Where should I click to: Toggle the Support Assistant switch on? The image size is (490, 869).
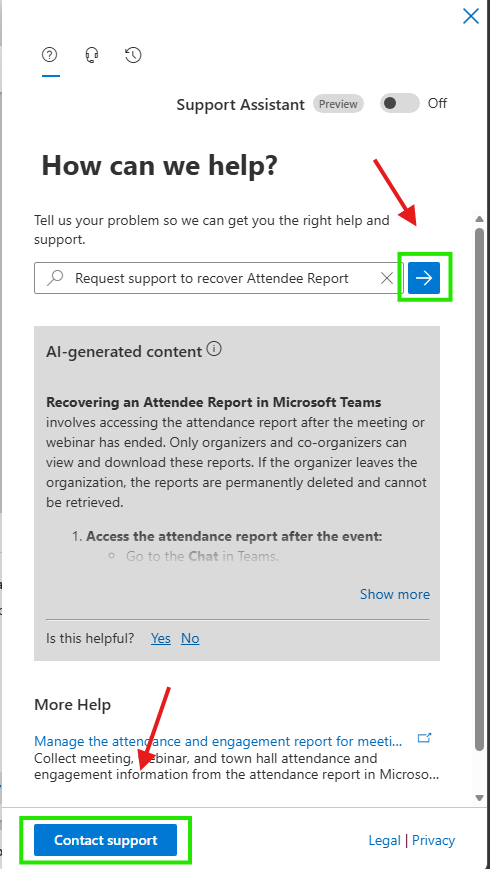click(x=399, y=104)
